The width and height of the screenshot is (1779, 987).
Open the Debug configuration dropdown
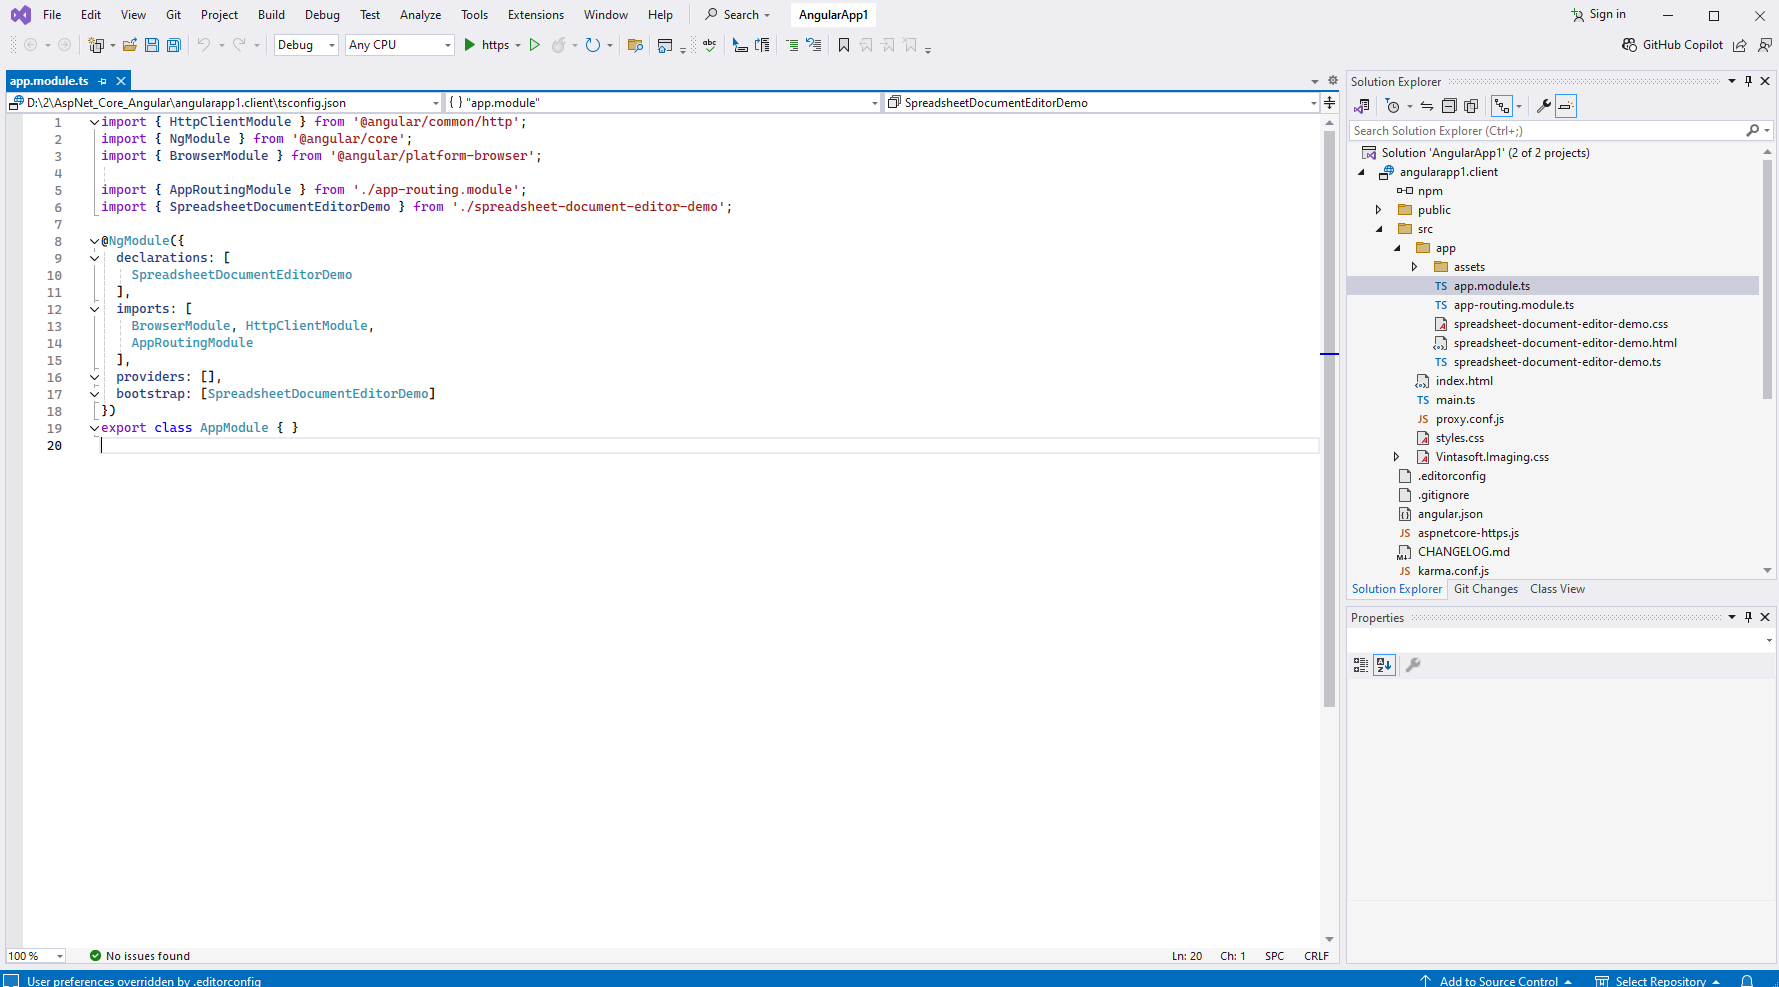[306, 45]
